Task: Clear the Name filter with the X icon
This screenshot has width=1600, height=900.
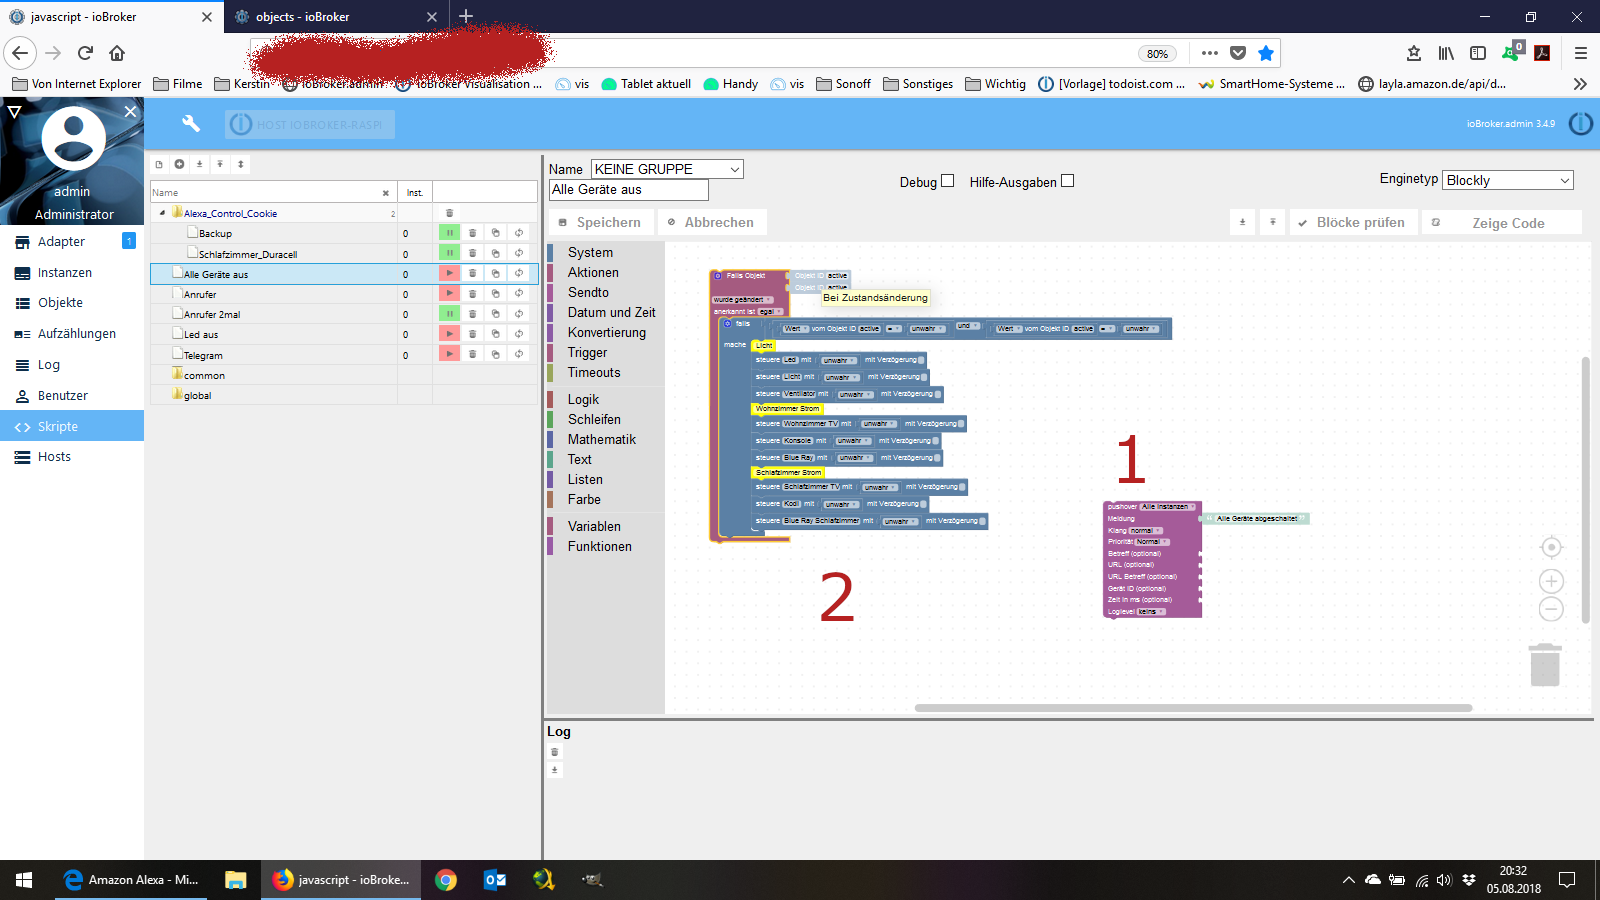Action: 386,193
